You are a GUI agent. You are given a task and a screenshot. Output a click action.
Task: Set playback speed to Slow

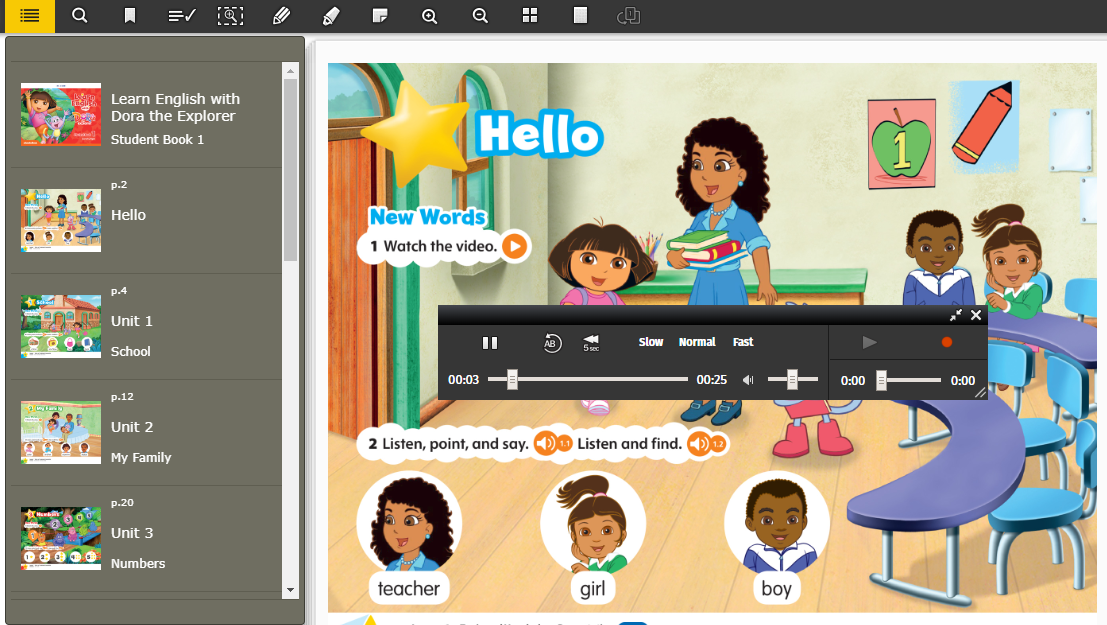(x=651, y=342)
